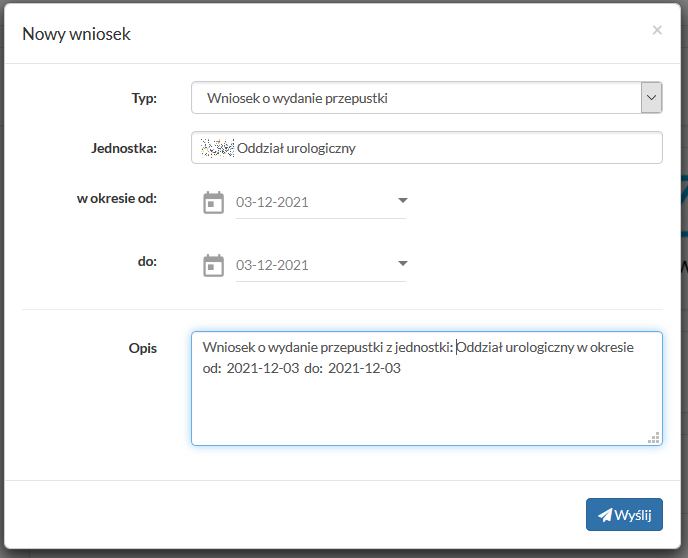Grab the Opis textarea resize handle
Viewport: 688px width, 558px height.
654,437
